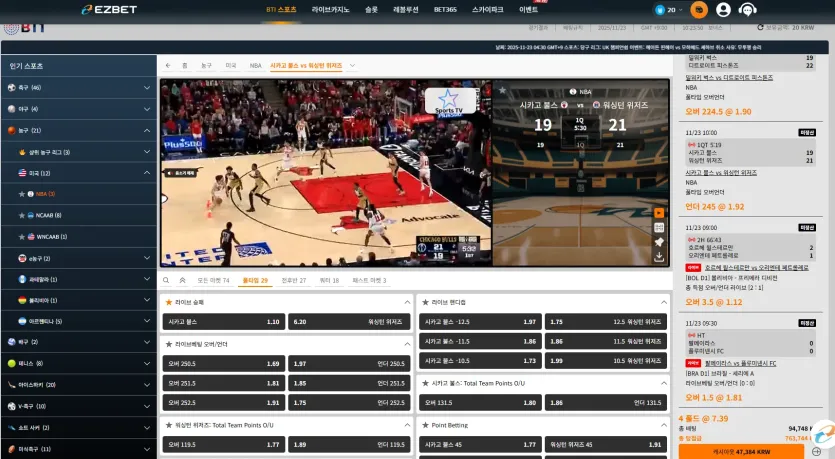Screen dimensions: 835x459
Task: Select the 오버 250.5 at 1.69 bet
Action: tap(224, 364)
